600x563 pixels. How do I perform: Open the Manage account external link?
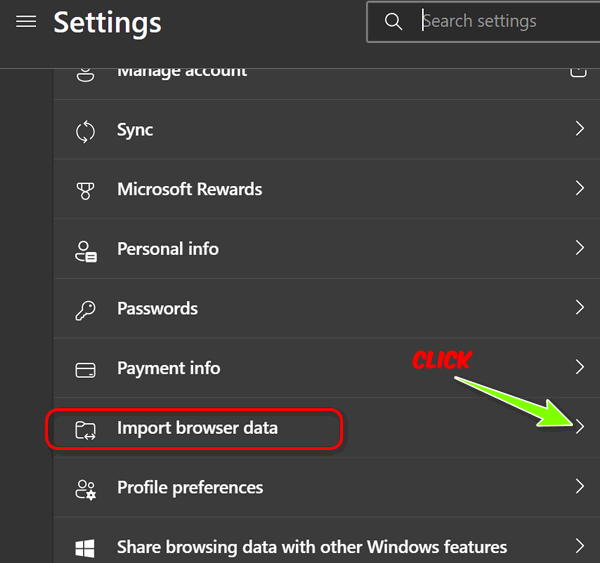click(x=578, y=70)
